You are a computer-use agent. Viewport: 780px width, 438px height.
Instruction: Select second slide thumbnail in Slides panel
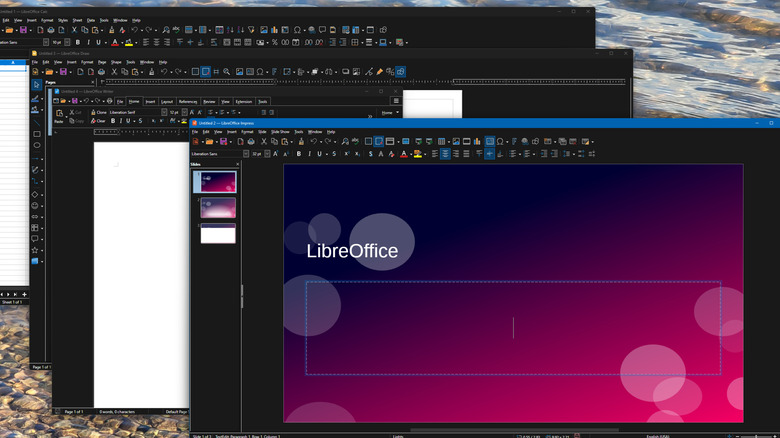[218, 208]
